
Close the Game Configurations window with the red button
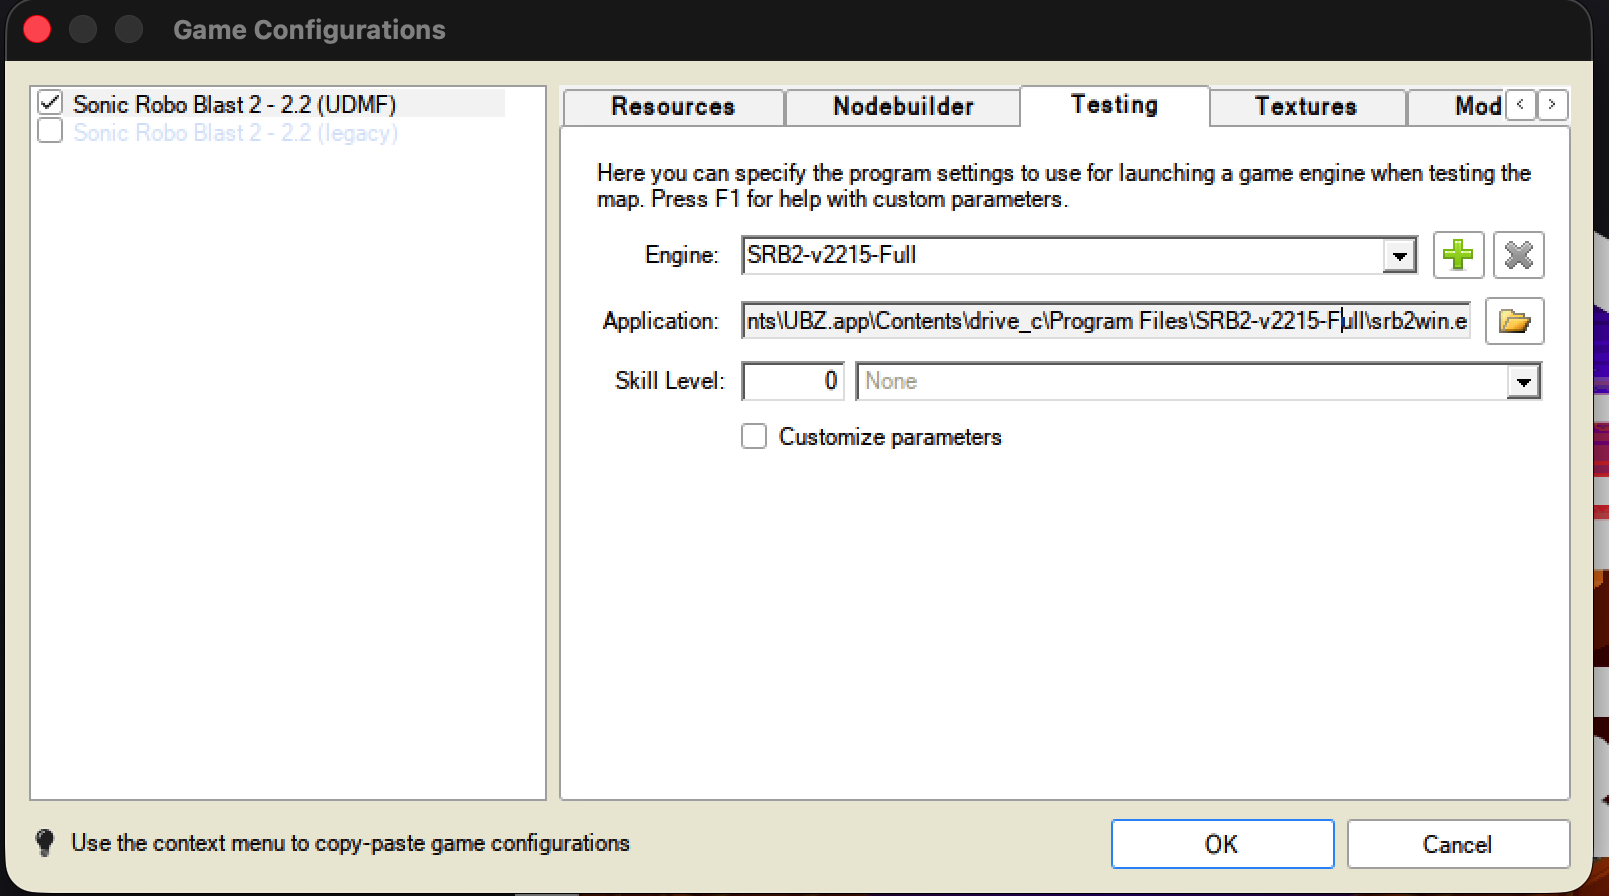point(37,29)
